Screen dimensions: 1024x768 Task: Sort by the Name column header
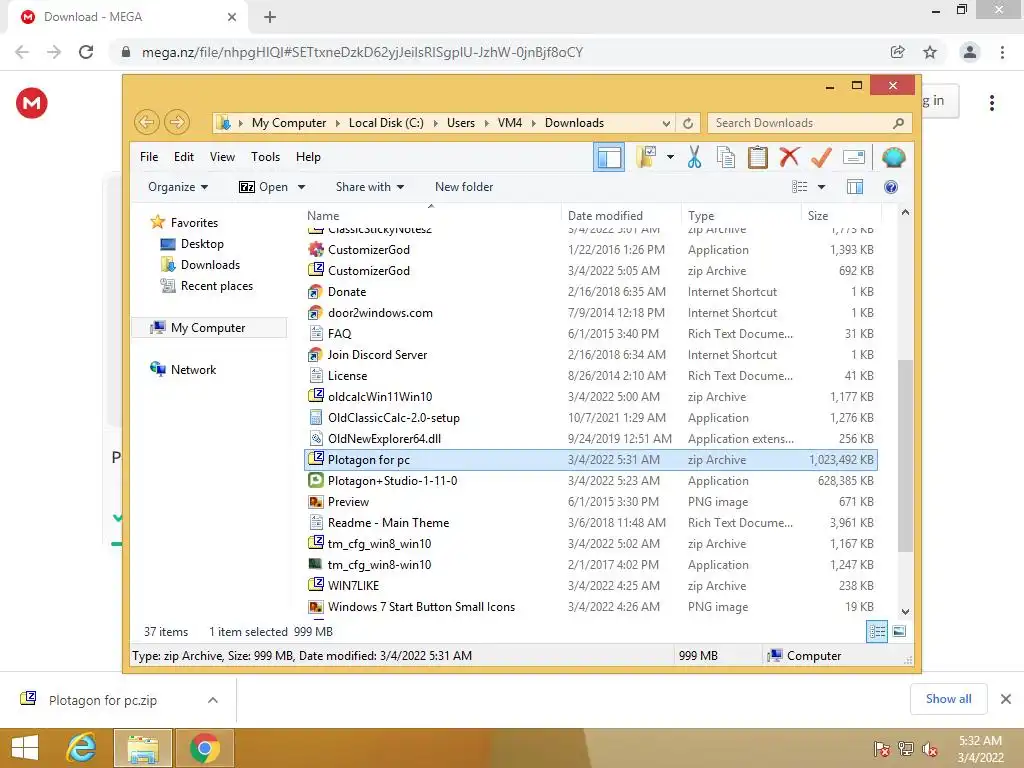pyautogui.click(x=431, y=216)
